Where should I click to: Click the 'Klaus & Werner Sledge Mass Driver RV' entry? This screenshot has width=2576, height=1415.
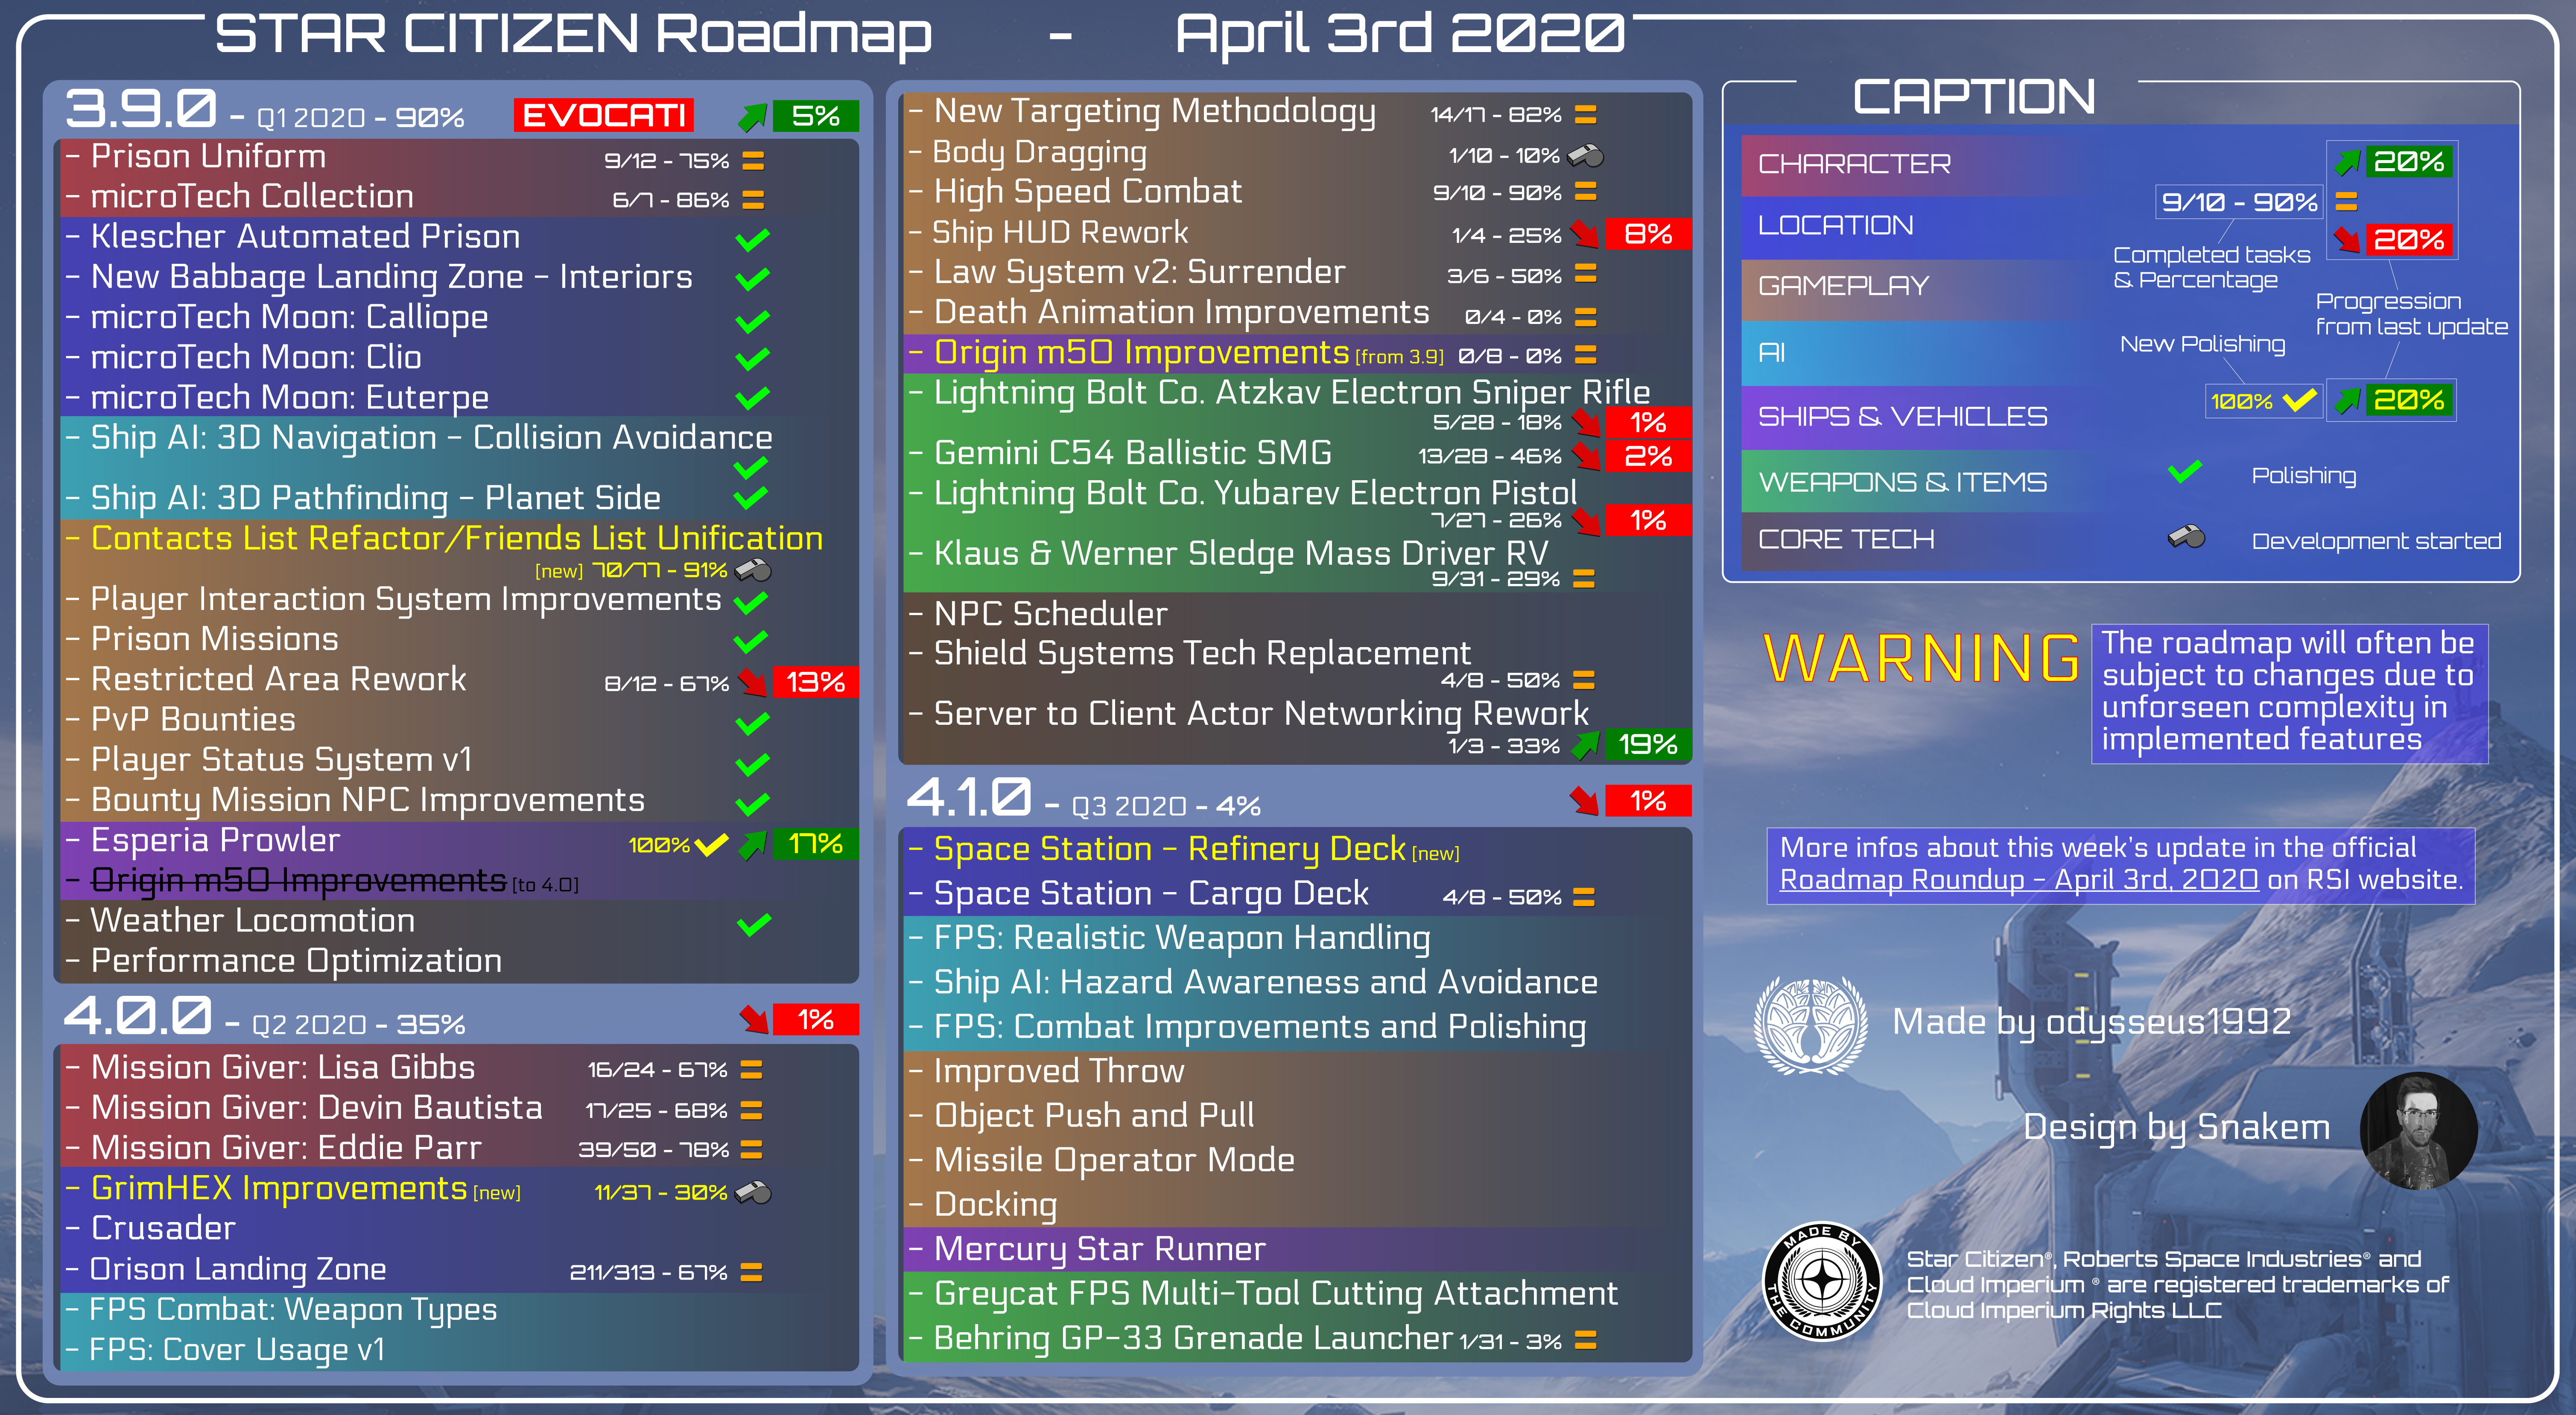[x=1241, y=554]
